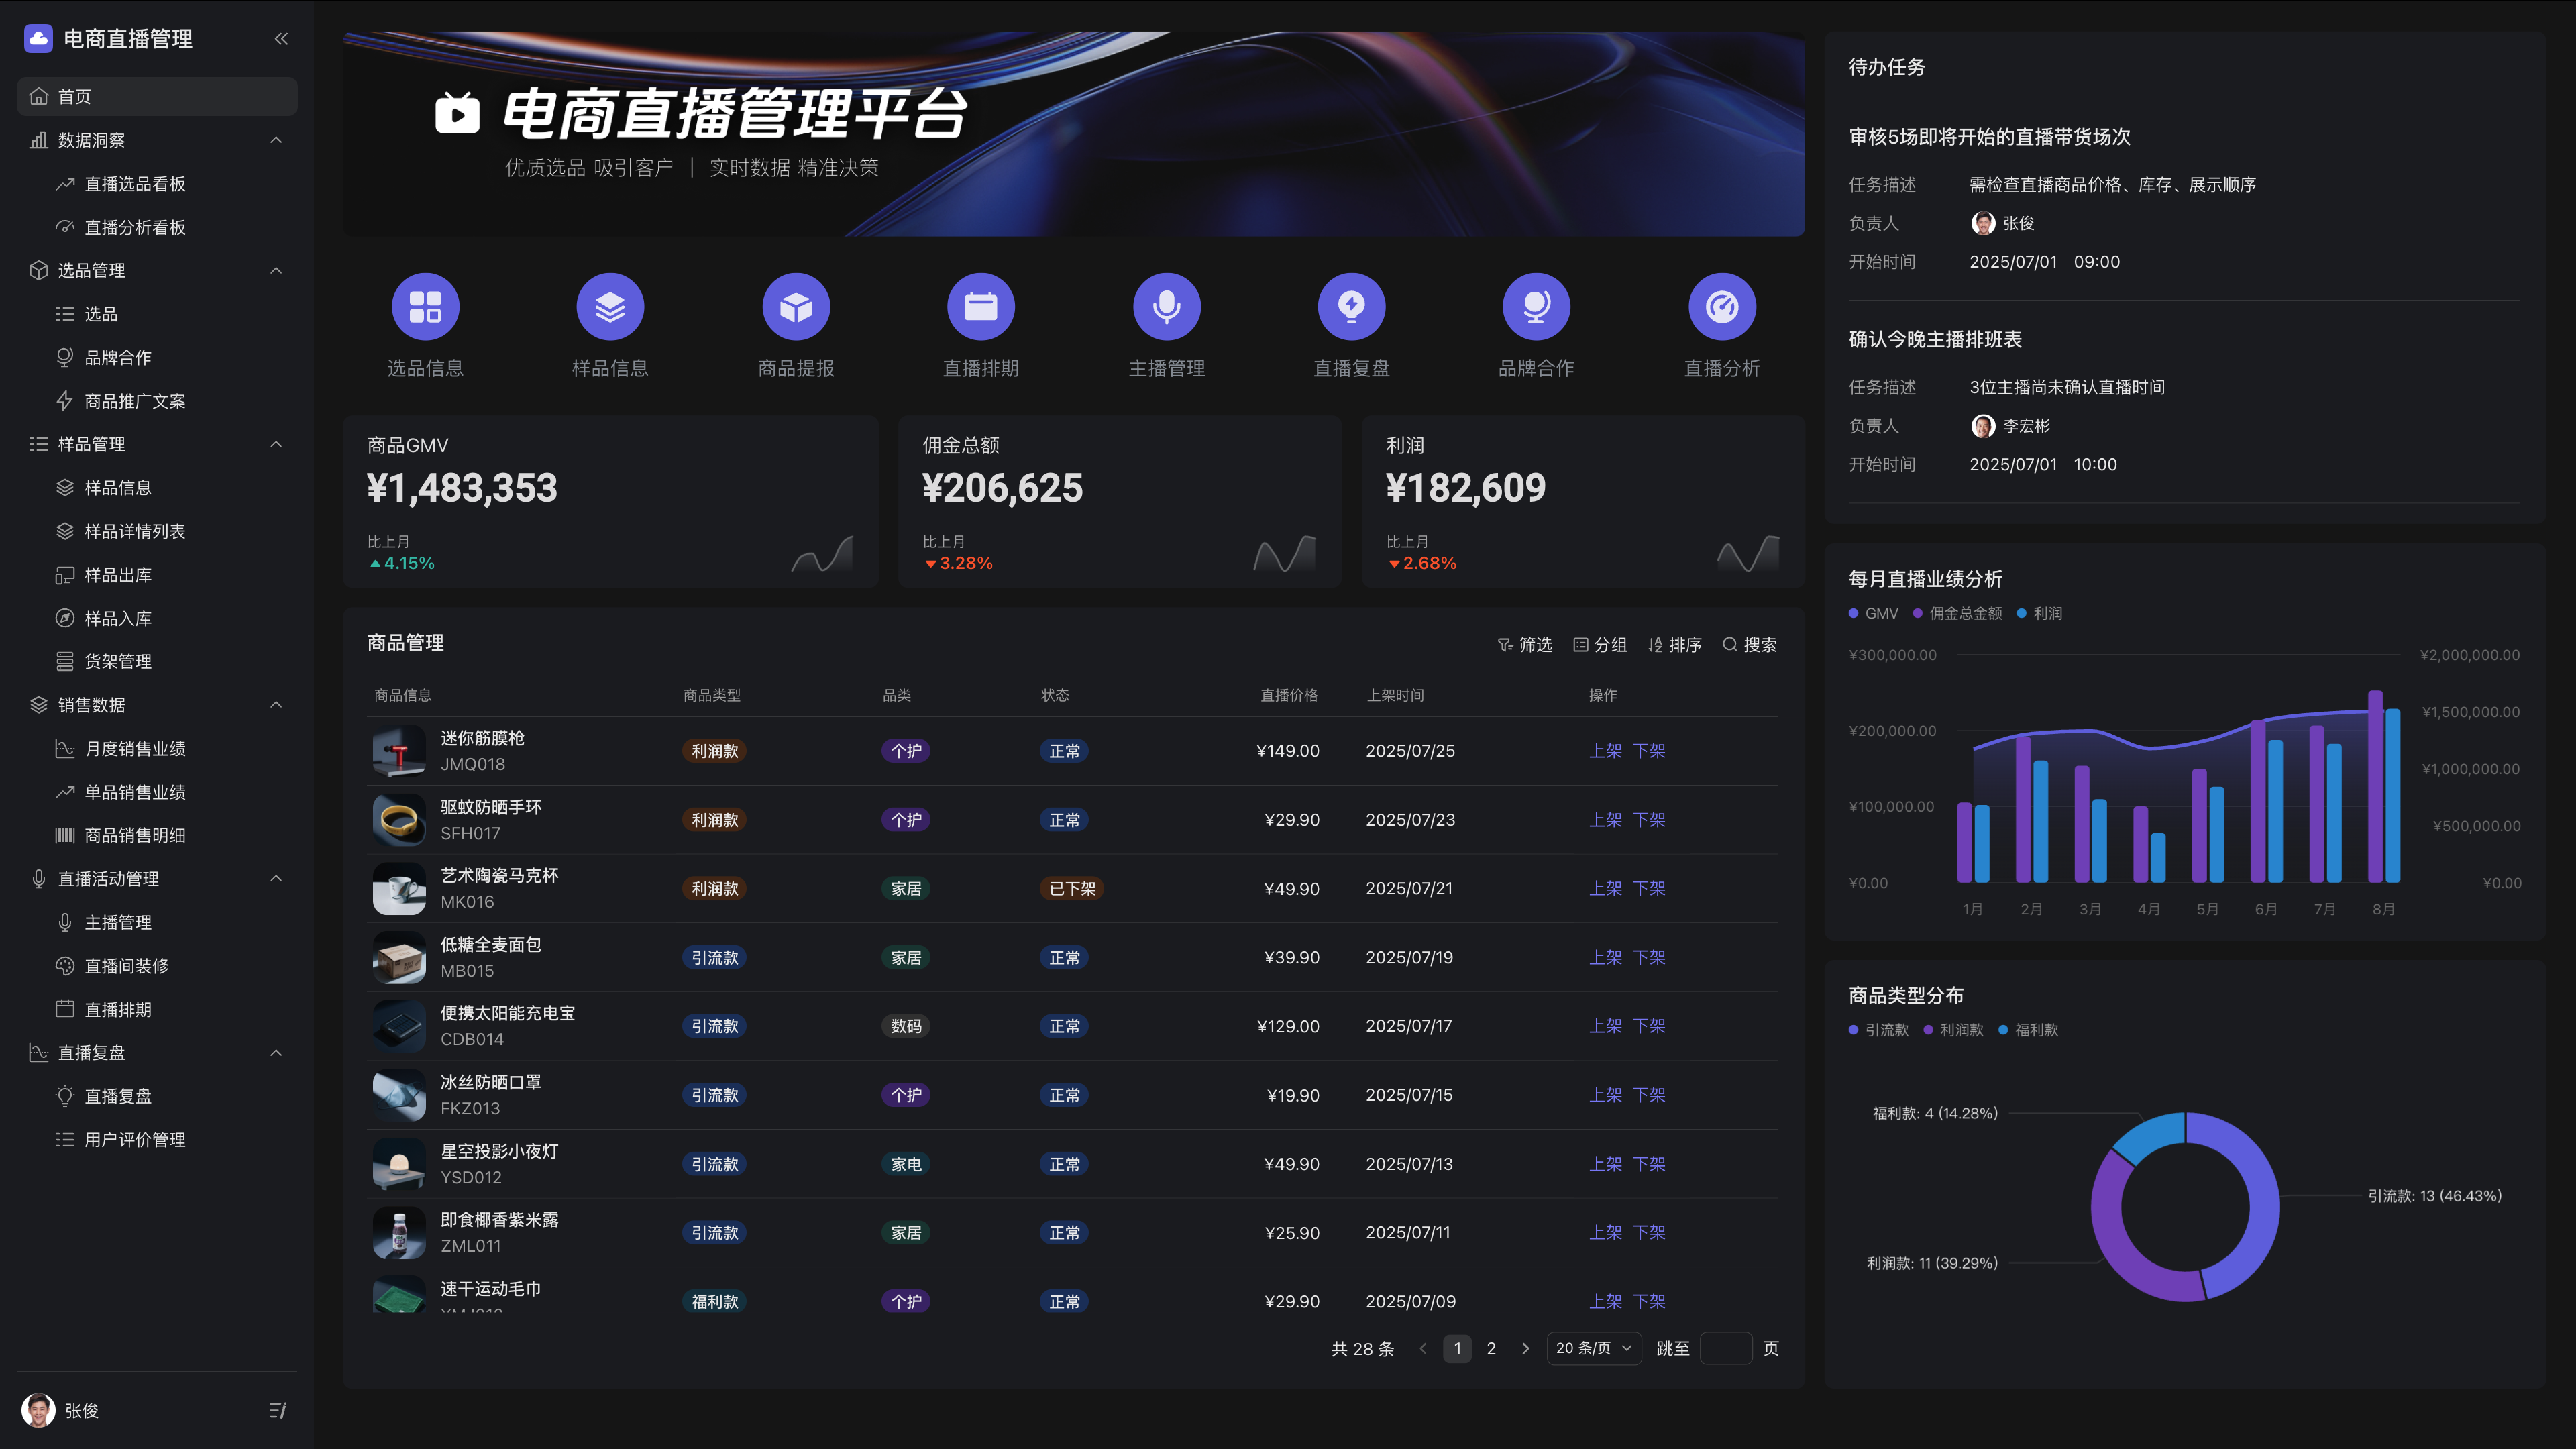Viewport: 2576px width, 1449px height.
Task: Click the 跳至 page number input field
Action: click(x=1725, y=1348)
